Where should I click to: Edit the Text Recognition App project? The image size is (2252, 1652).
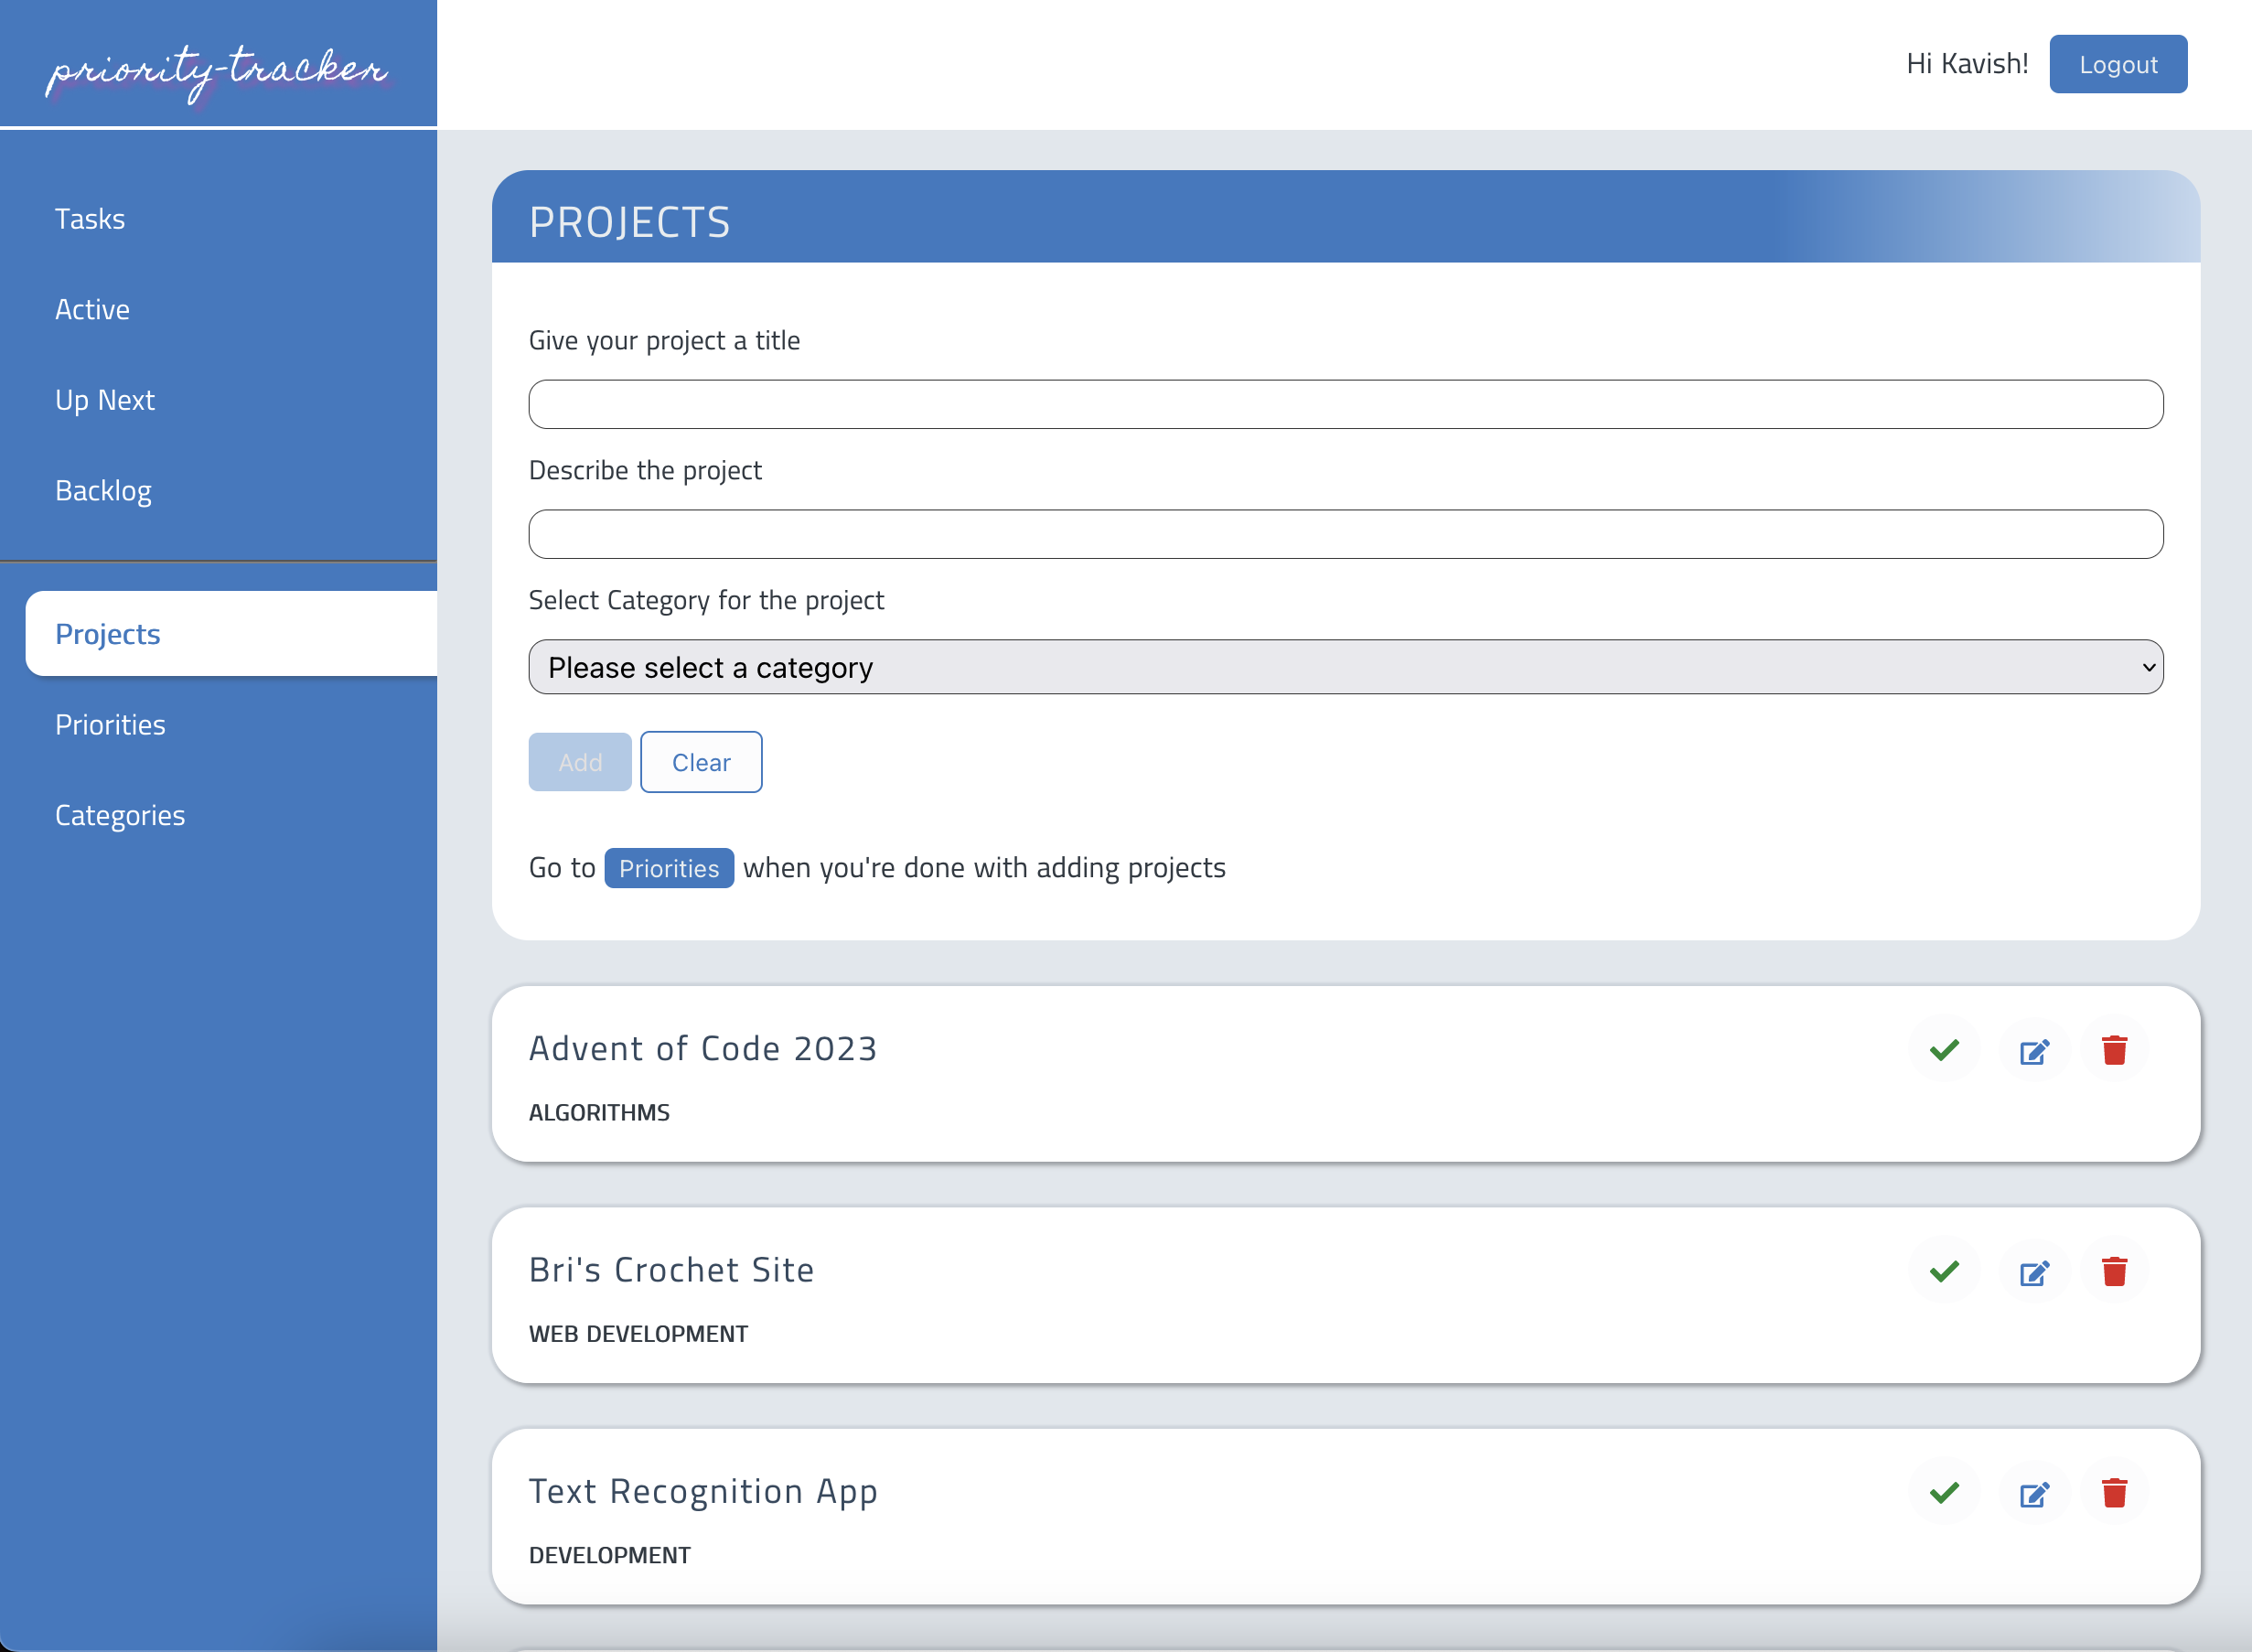pos(2034,1494)
